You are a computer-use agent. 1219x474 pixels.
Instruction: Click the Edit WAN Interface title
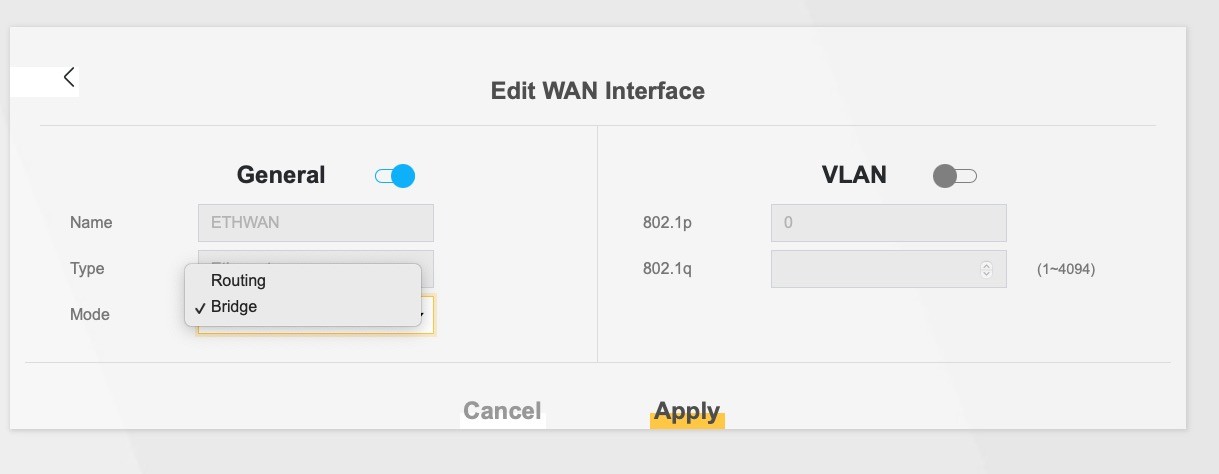point(597,91)
